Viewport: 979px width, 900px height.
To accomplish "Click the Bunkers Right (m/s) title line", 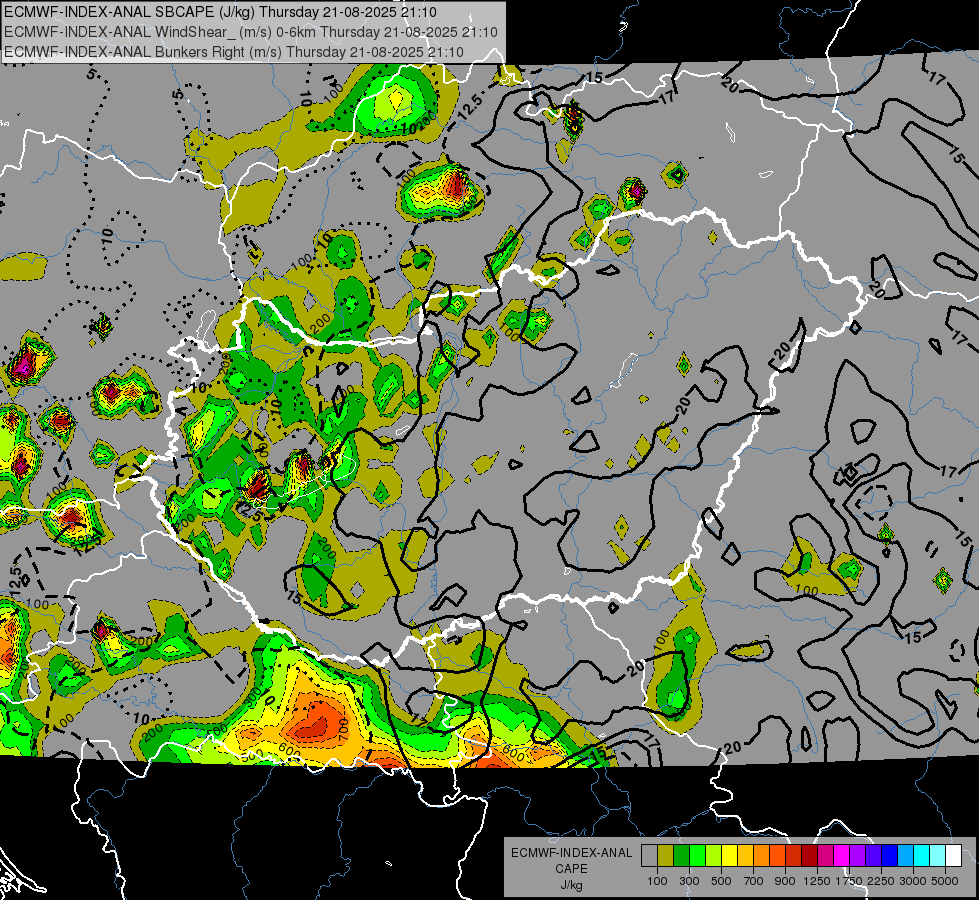I will coord(234,52).
